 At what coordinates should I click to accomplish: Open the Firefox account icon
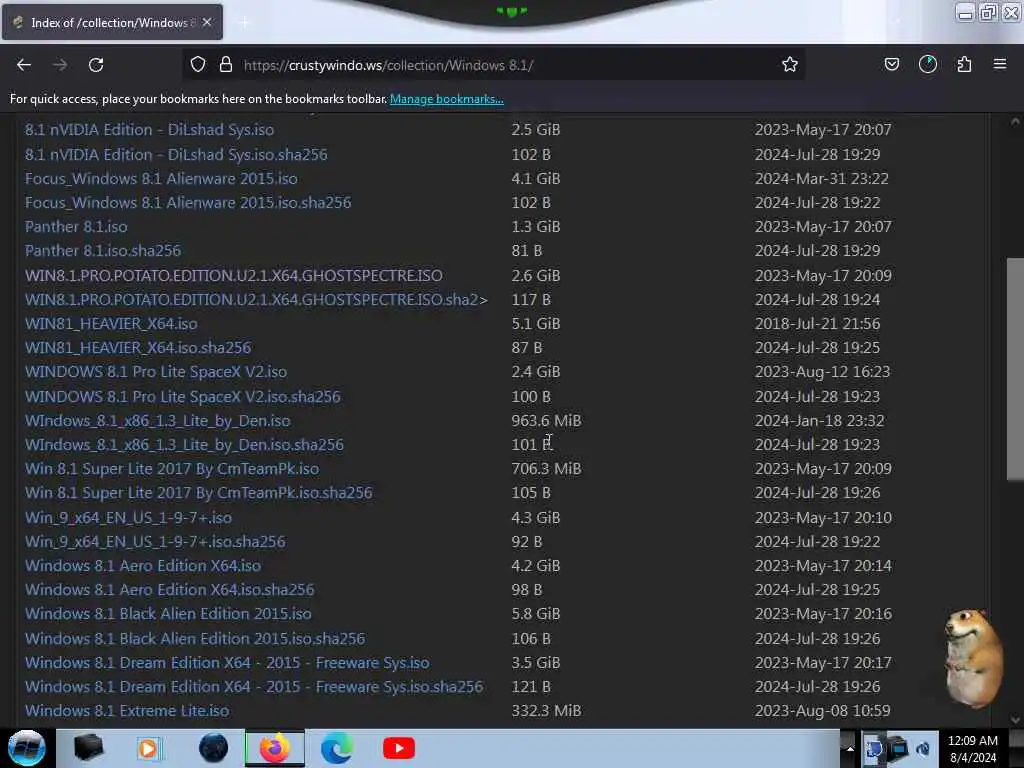tap(928, 65)
